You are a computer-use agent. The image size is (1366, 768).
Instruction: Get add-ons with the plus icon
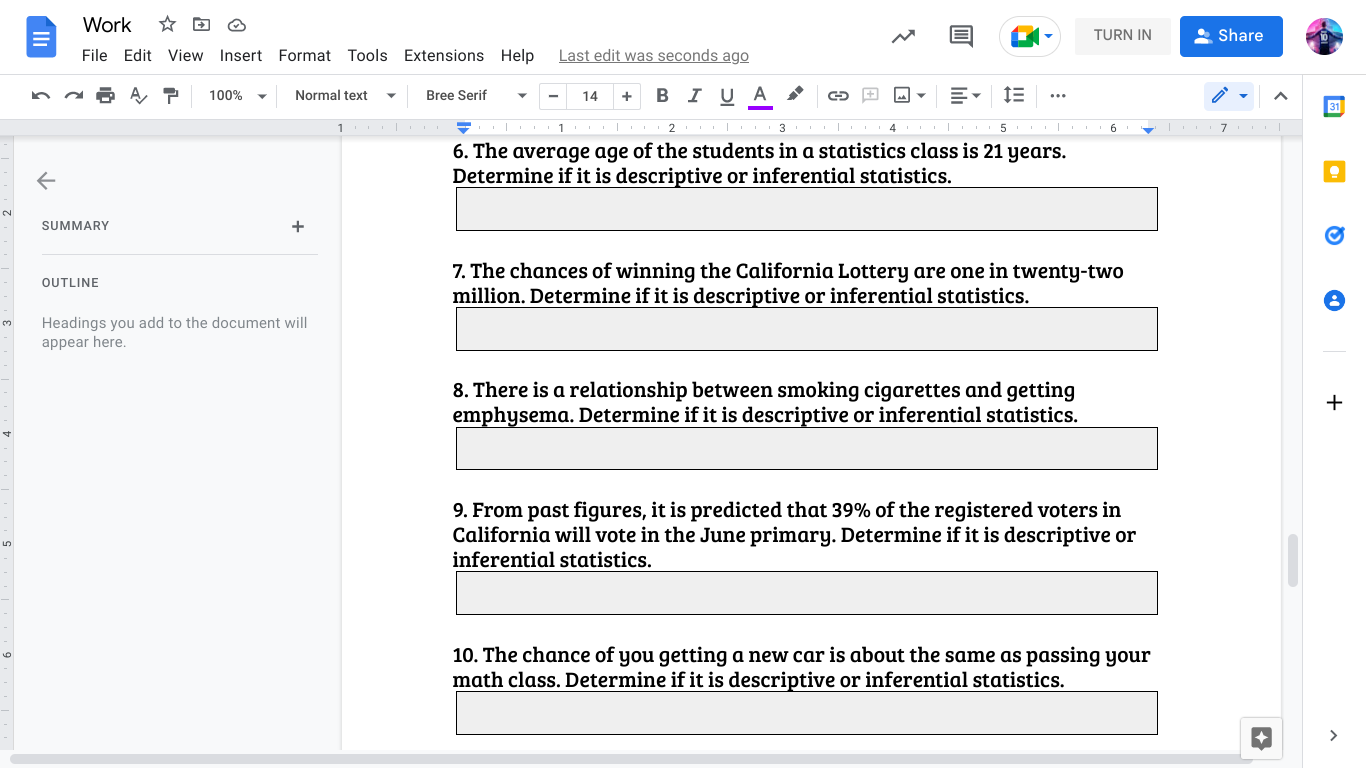coord(1334,403)
